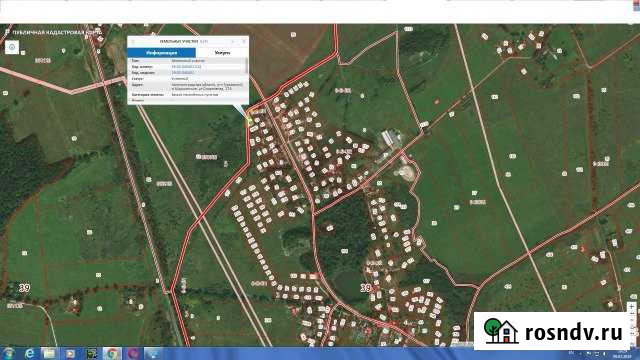Switch to the Услуги tab in parcel popup

coord(222,53)
